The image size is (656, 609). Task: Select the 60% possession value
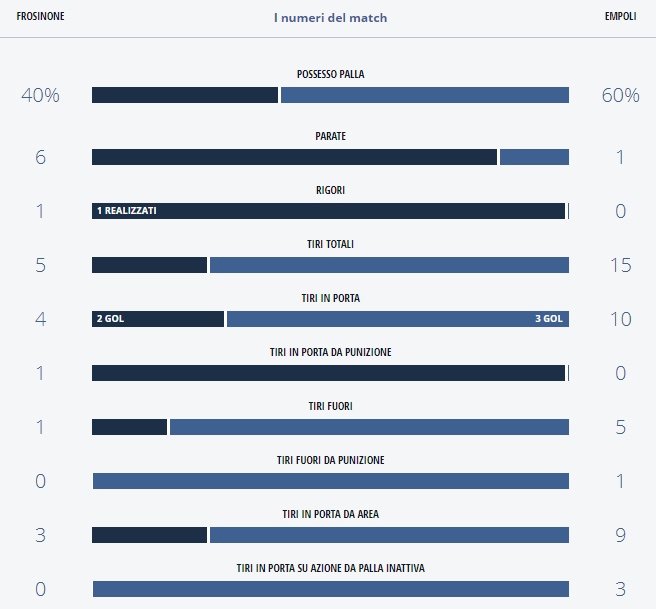click(620, 95)
